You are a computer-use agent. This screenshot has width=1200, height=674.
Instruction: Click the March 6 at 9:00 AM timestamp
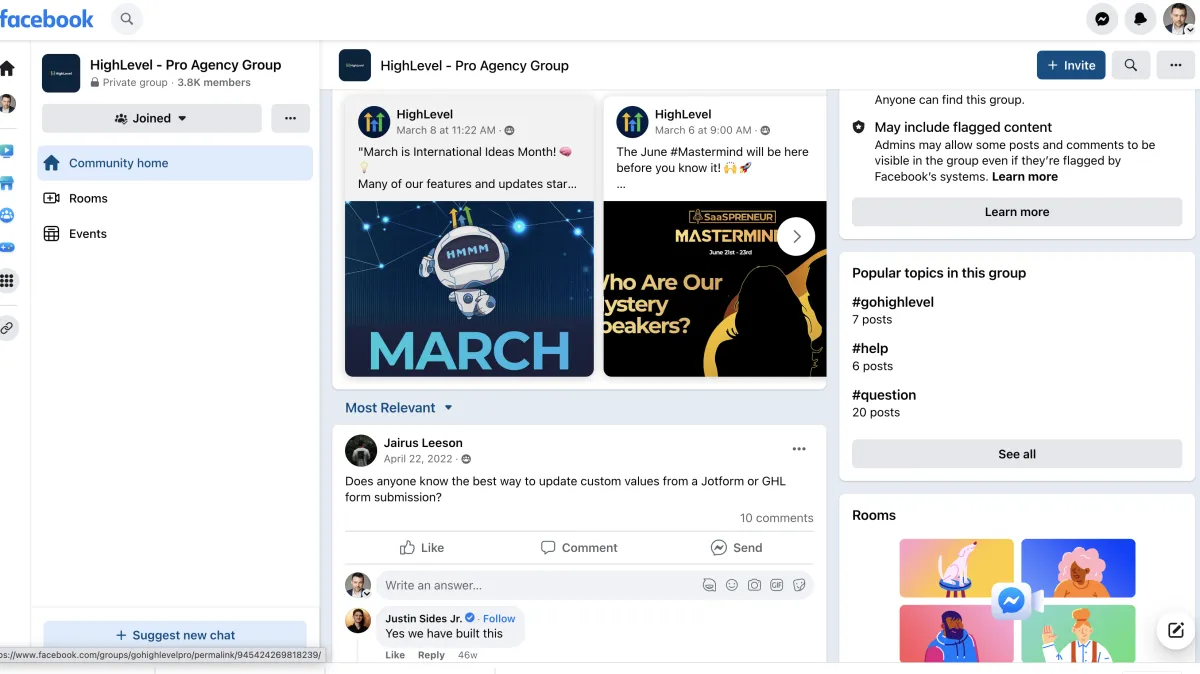click(703, 130)
